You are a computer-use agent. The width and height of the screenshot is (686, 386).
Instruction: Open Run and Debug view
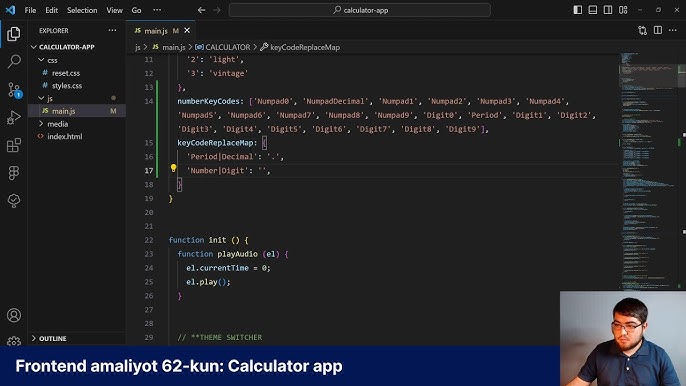14,117
